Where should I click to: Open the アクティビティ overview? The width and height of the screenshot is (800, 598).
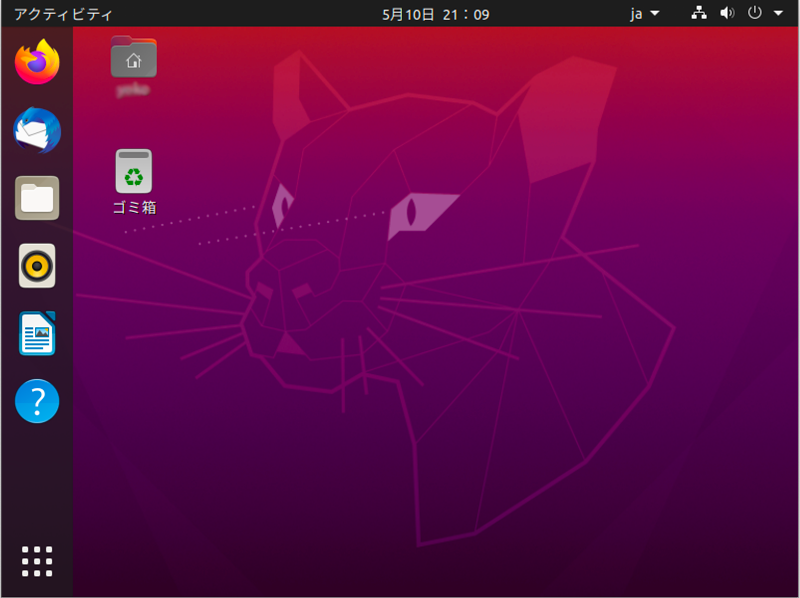pyautogui.click(x=63, y=14)
